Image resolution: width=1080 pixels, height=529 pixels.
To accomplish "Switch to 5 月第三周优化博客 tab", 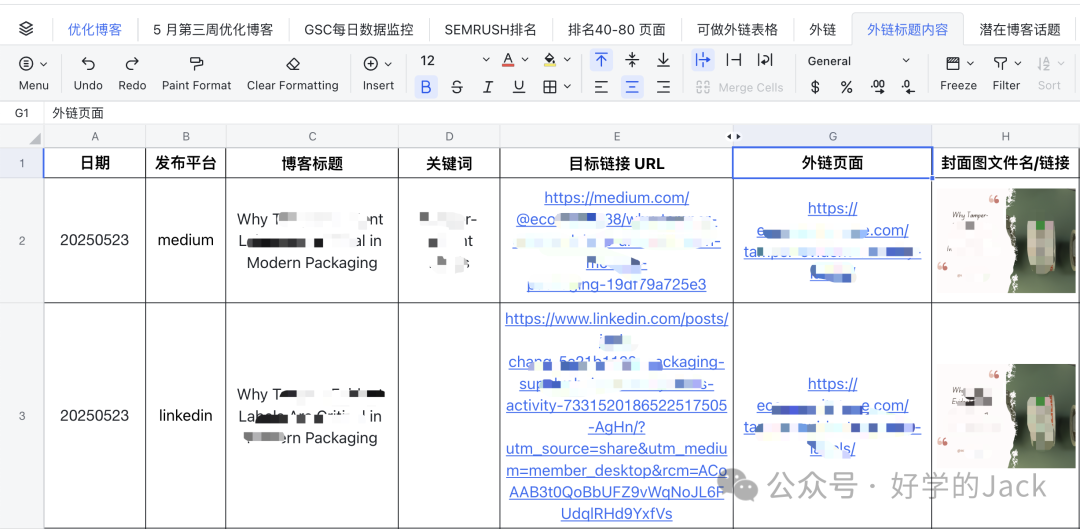I will tap(213, 30).
